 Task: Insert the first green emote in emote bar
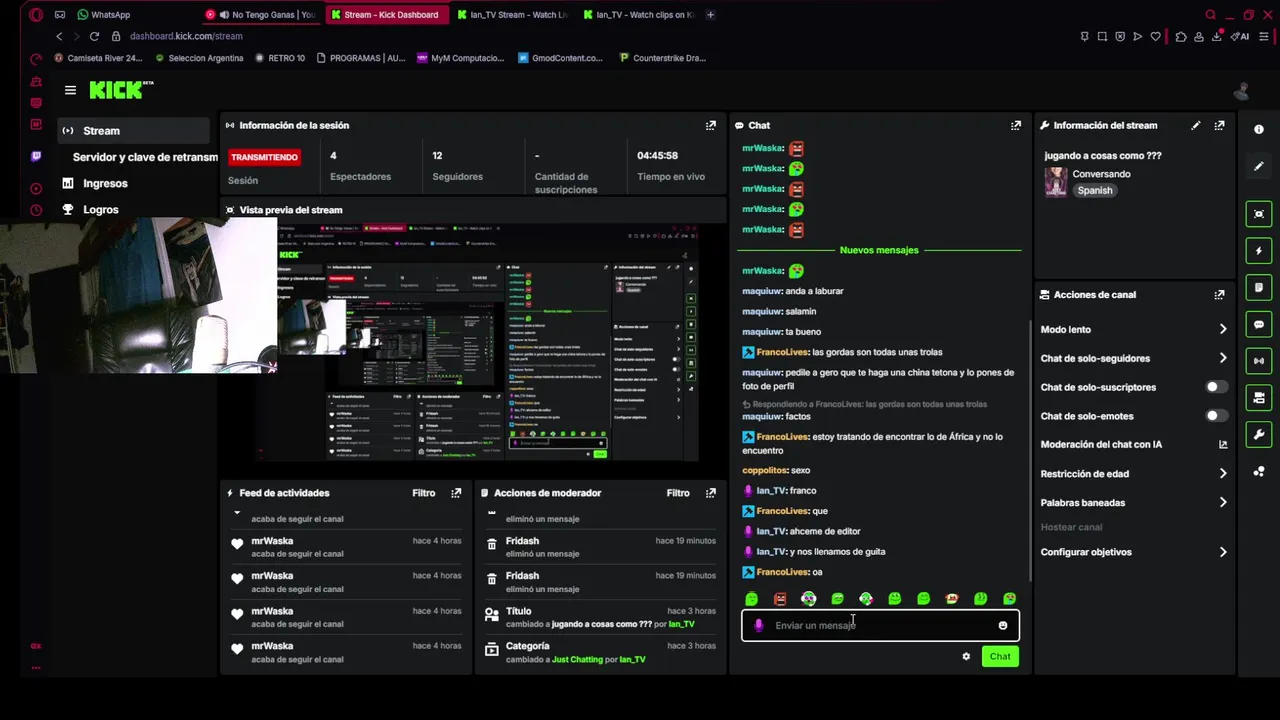pyautogui.click(x=752, y=599)
